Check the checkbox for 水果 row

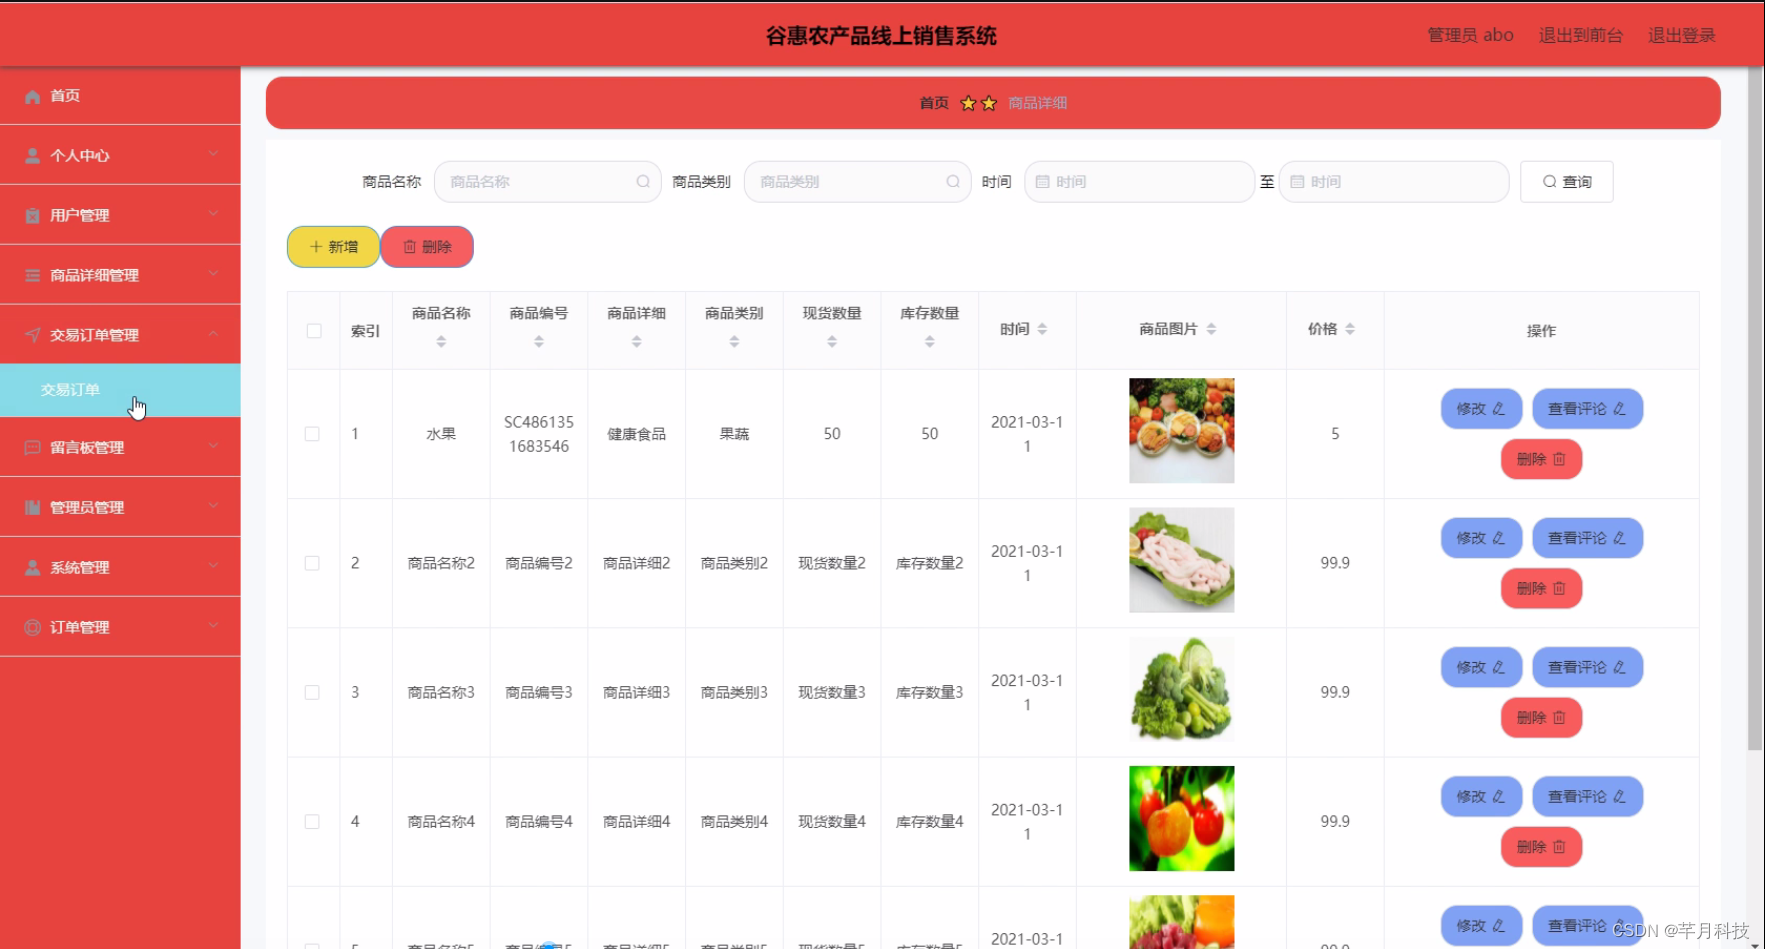coord(311,433)
